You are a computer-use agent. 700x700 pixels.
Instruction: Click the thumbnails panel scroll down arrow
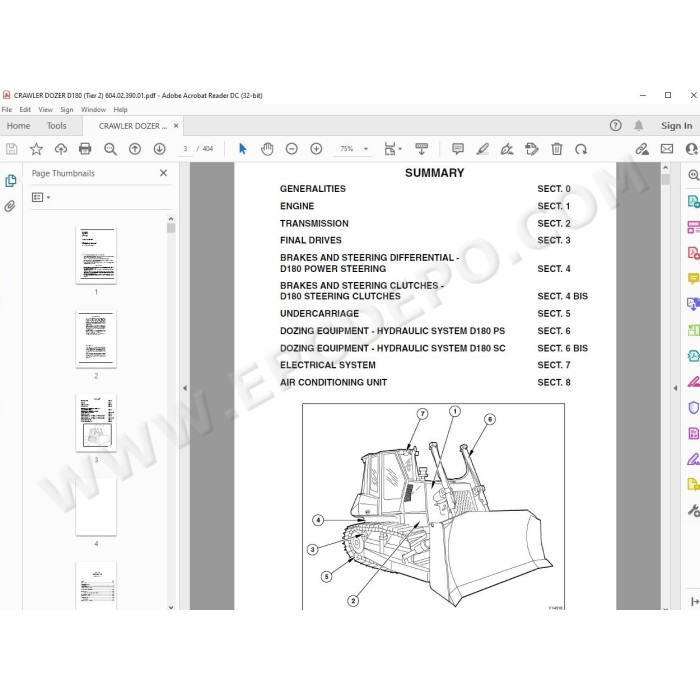click(171, 607)
